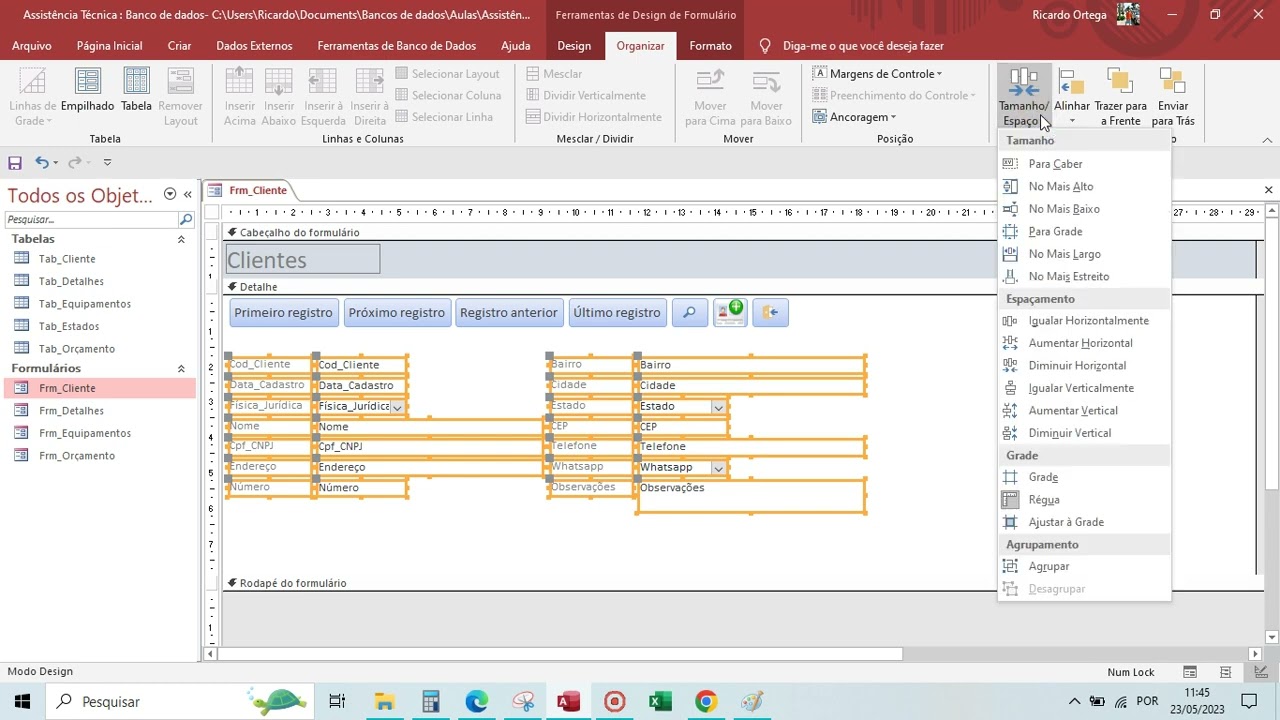Open the Estado combo box dropdown arrow
The height and width of the screenshot is (720, 1280).
(718, 407)
